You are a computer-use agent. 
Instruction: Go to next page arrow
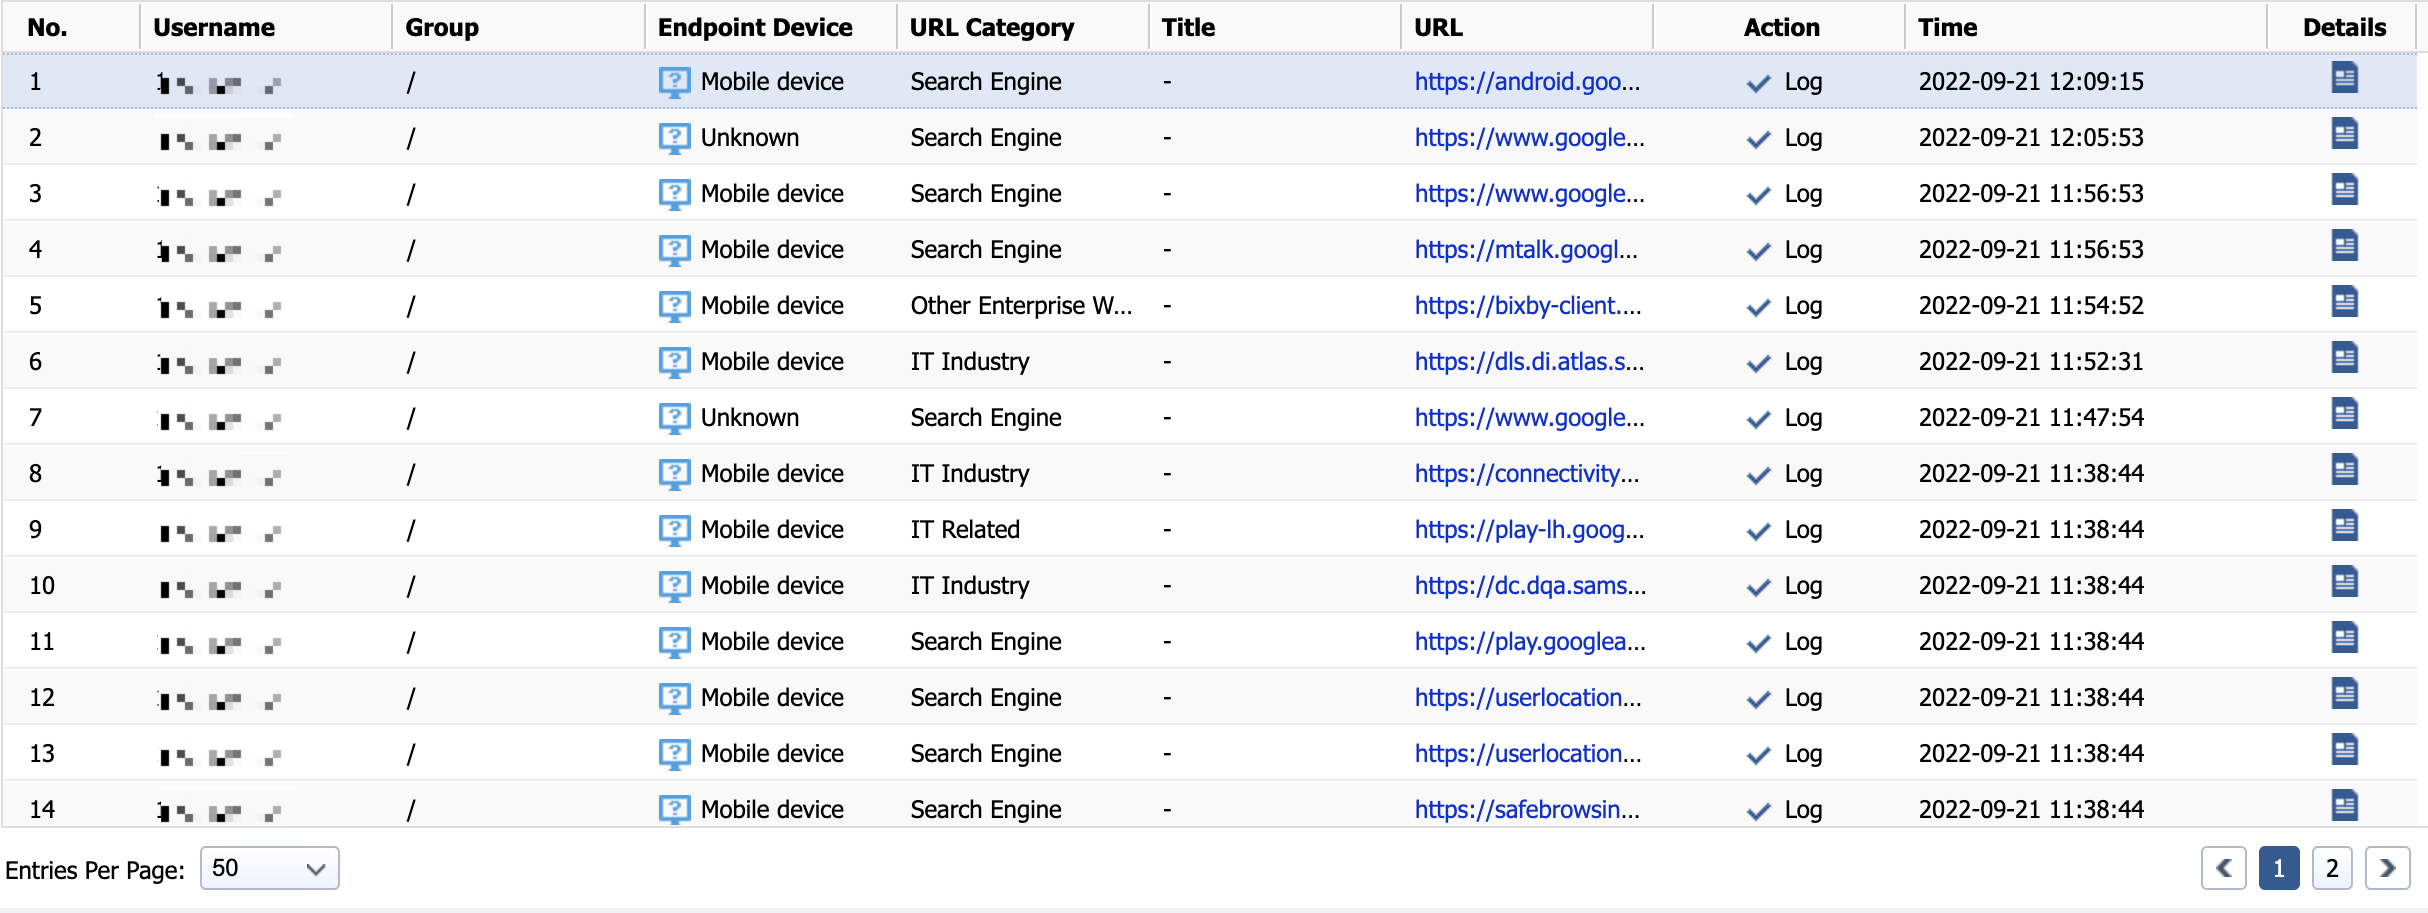pyautogui.click(x=2387, y=868)
